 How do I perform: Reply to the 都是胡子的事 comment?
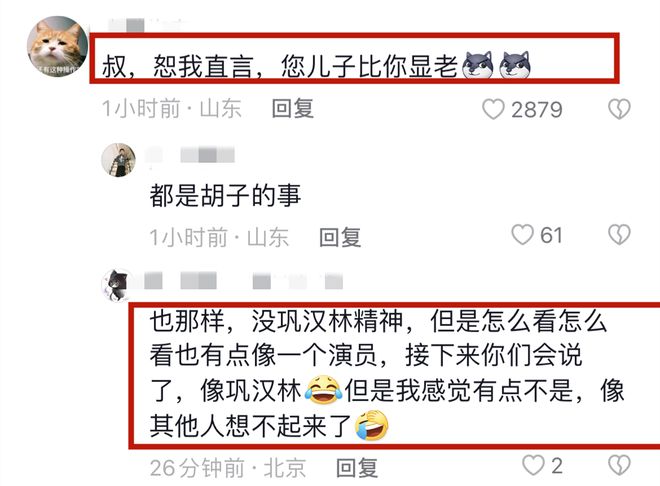click(x=340, y=237)
